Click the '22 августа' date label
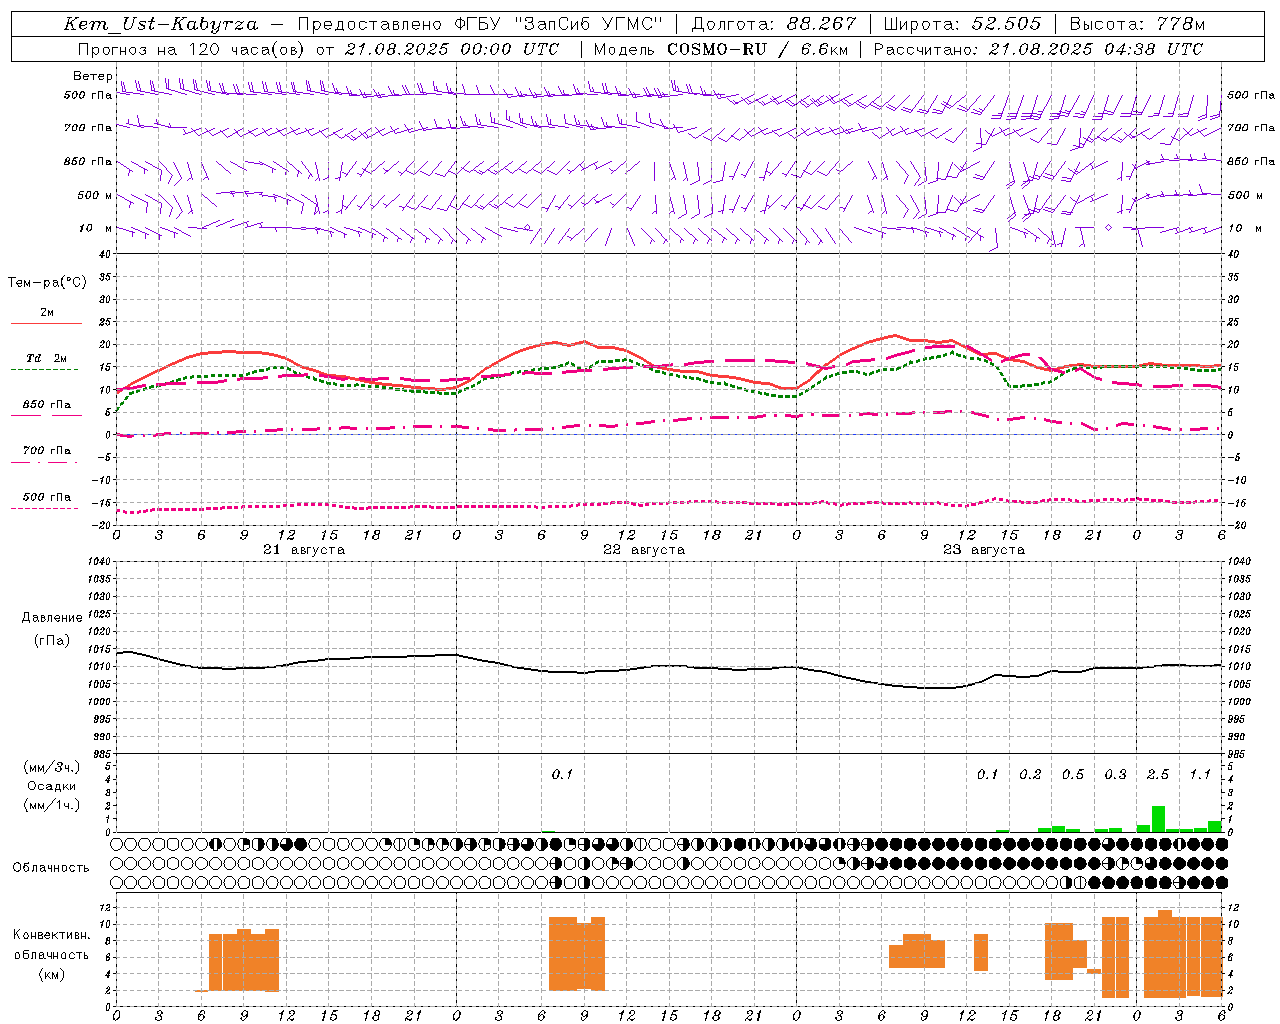This screenshot has height=1024, width=1280. pos(644,550)
